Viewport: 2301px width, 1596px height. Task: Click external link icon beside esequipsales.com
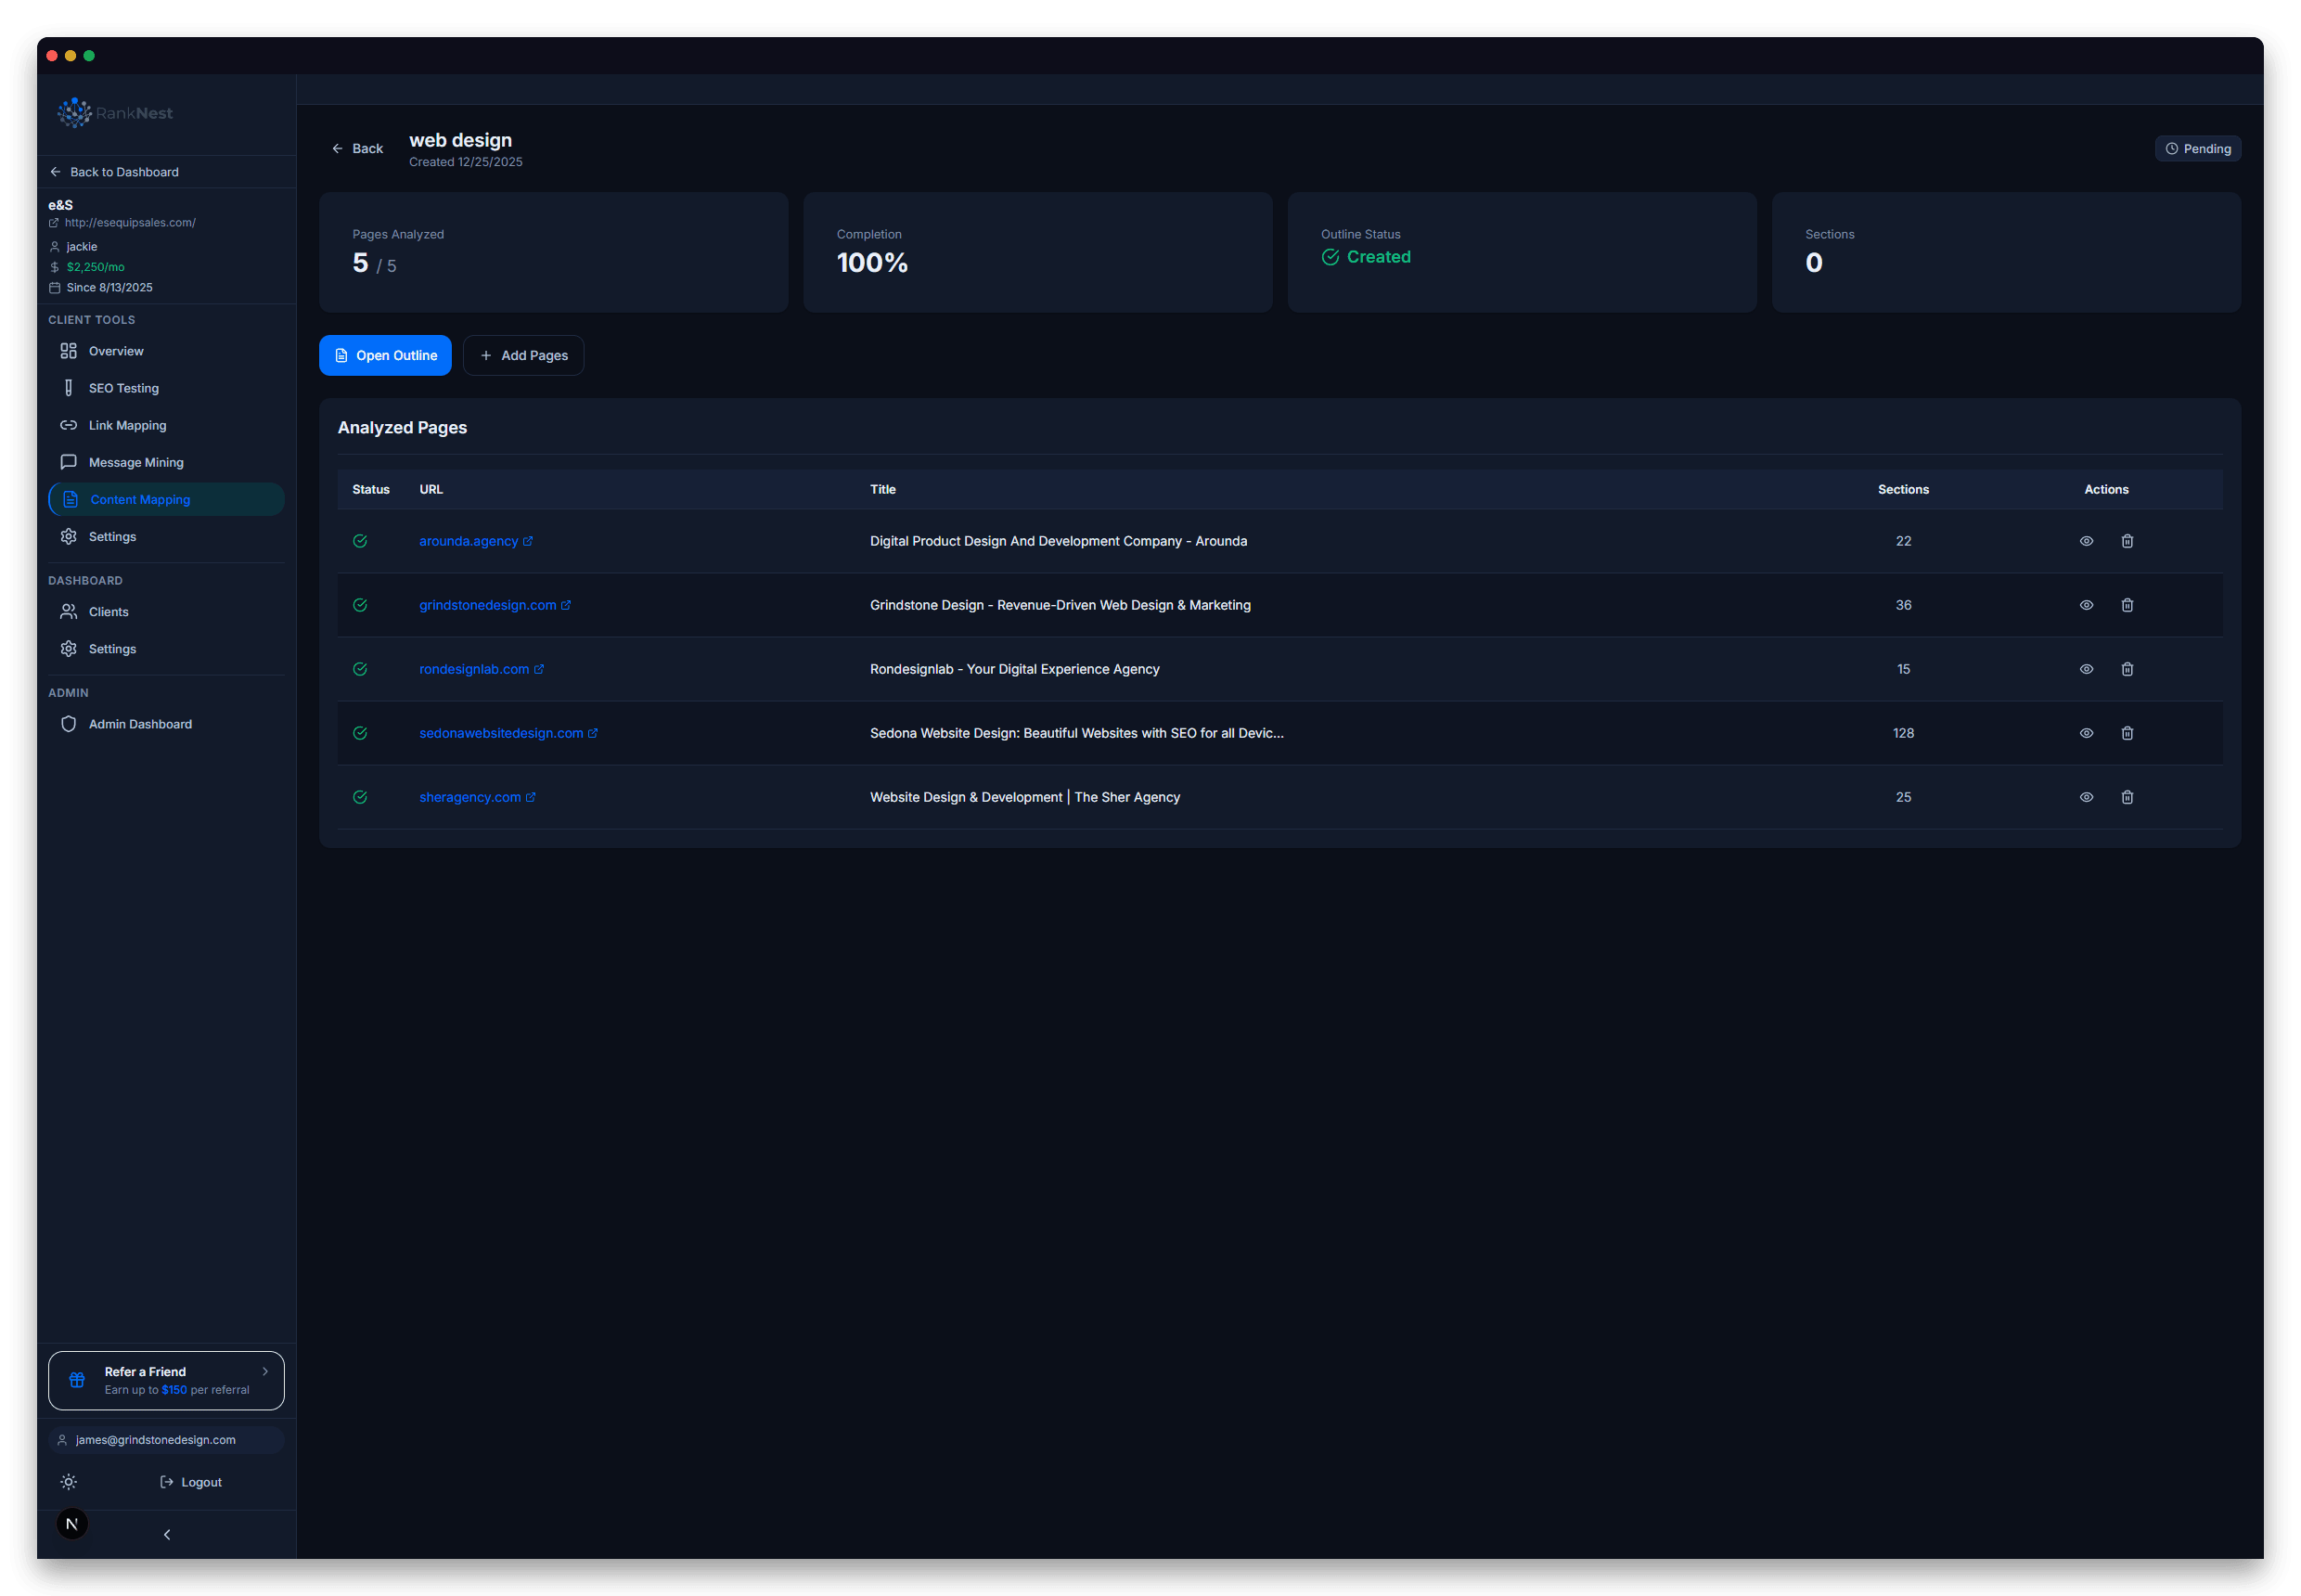tap(54, 222)
